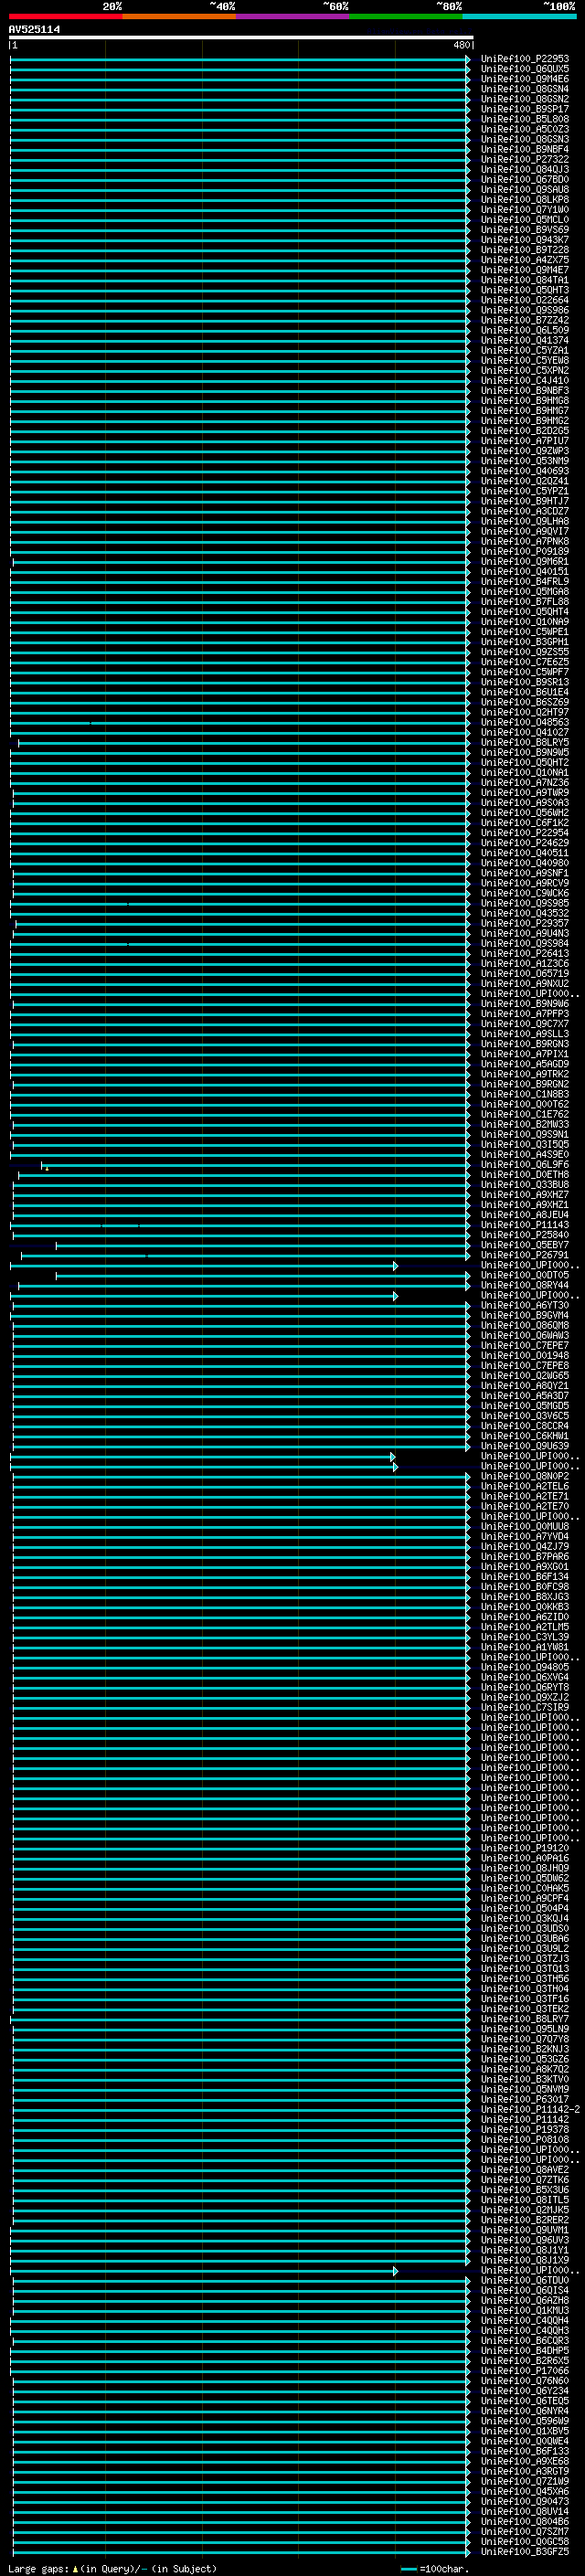
Task: Select the UniRef100_Q0GC58 label
Action: pos(524,2541)
